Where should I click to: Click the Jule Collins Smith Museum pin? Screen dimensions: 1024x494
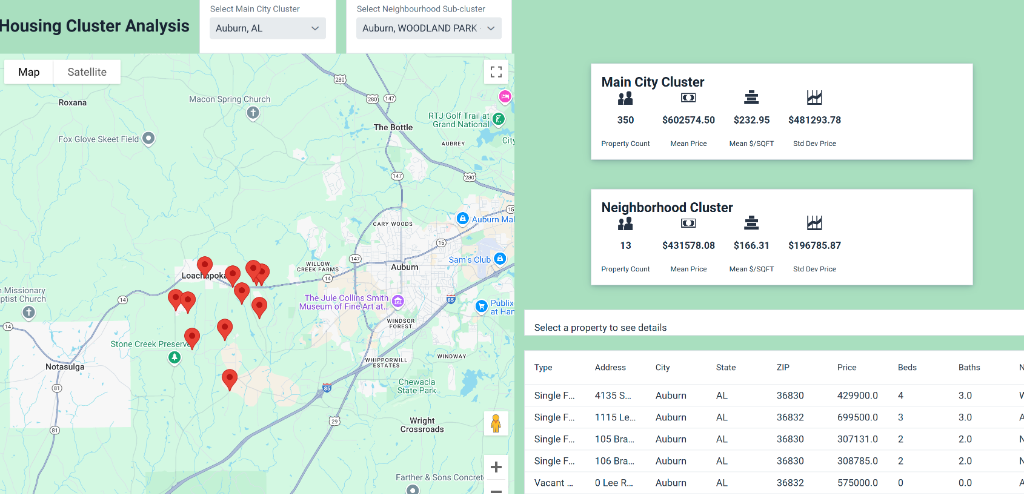[x=398, y=302]
